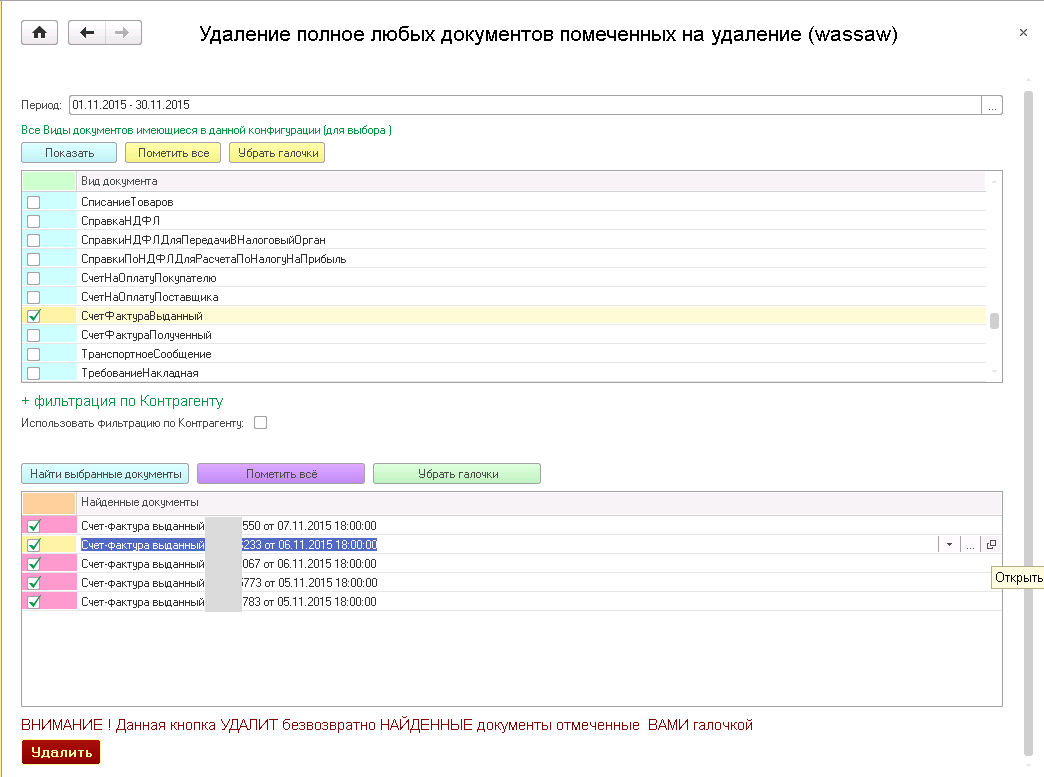
Task: Edit the Период date range field
Action: (525, 105)
